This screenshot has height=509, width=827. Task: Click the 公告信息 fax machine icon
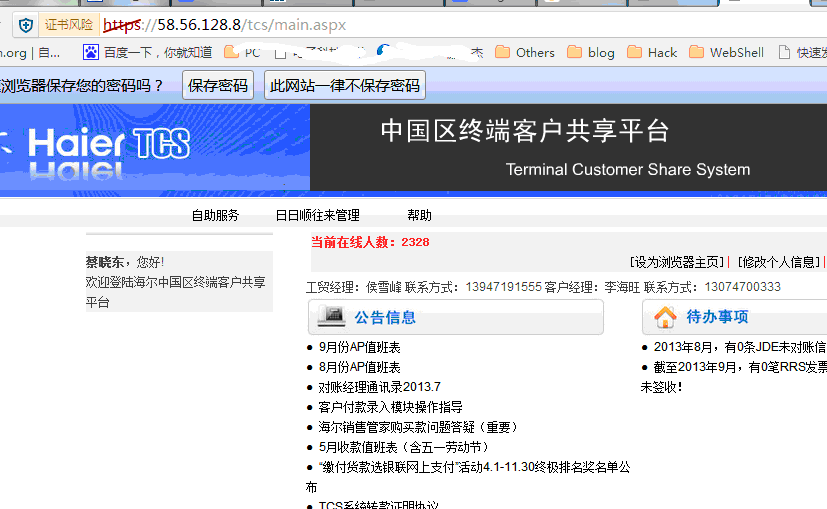point(331,316)
